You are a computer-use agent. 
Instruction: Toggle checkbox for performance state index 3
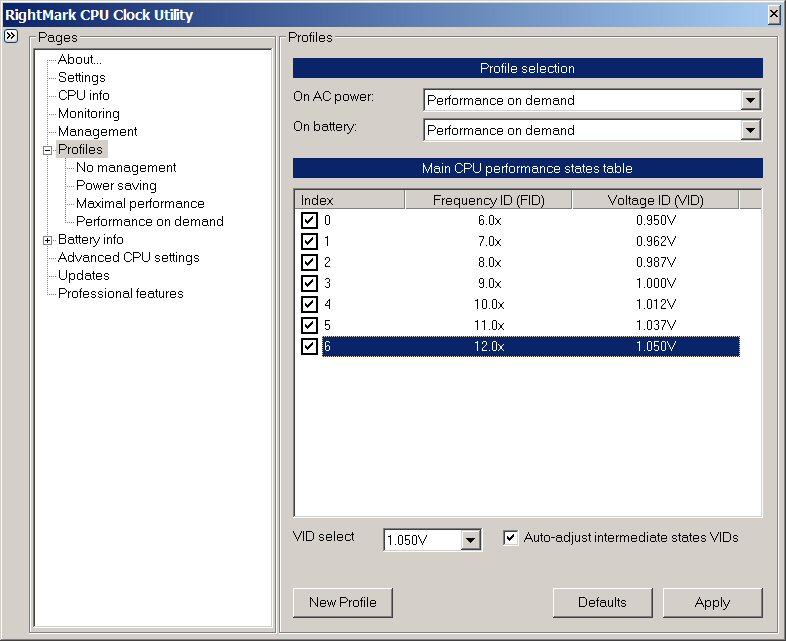(309, 283)
